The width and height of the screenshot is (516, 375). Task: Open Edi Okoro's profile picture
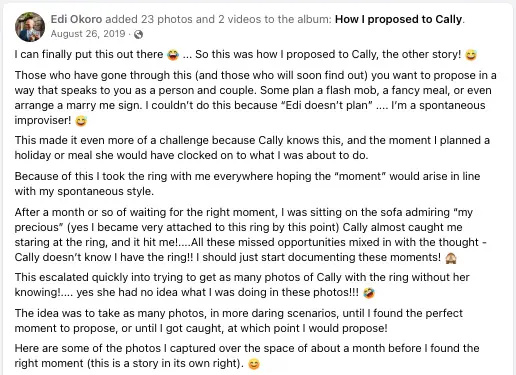coord(30,27)
